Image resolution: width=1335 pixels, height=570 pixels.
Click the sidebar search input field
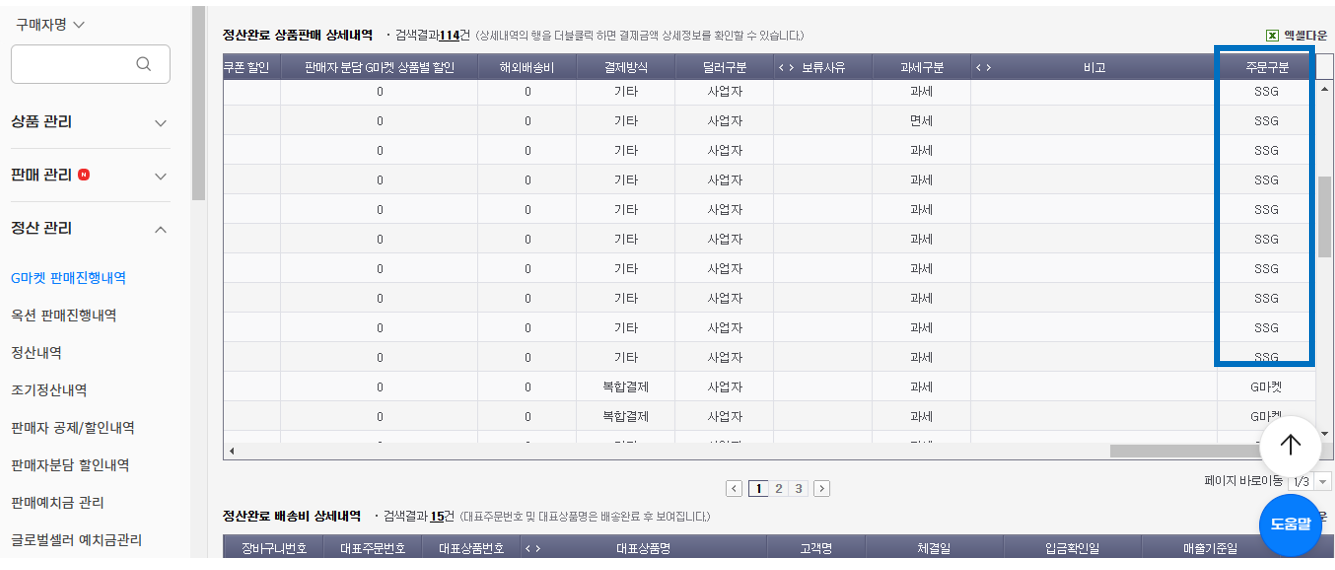pyautogui.click(x=90, y=64)
